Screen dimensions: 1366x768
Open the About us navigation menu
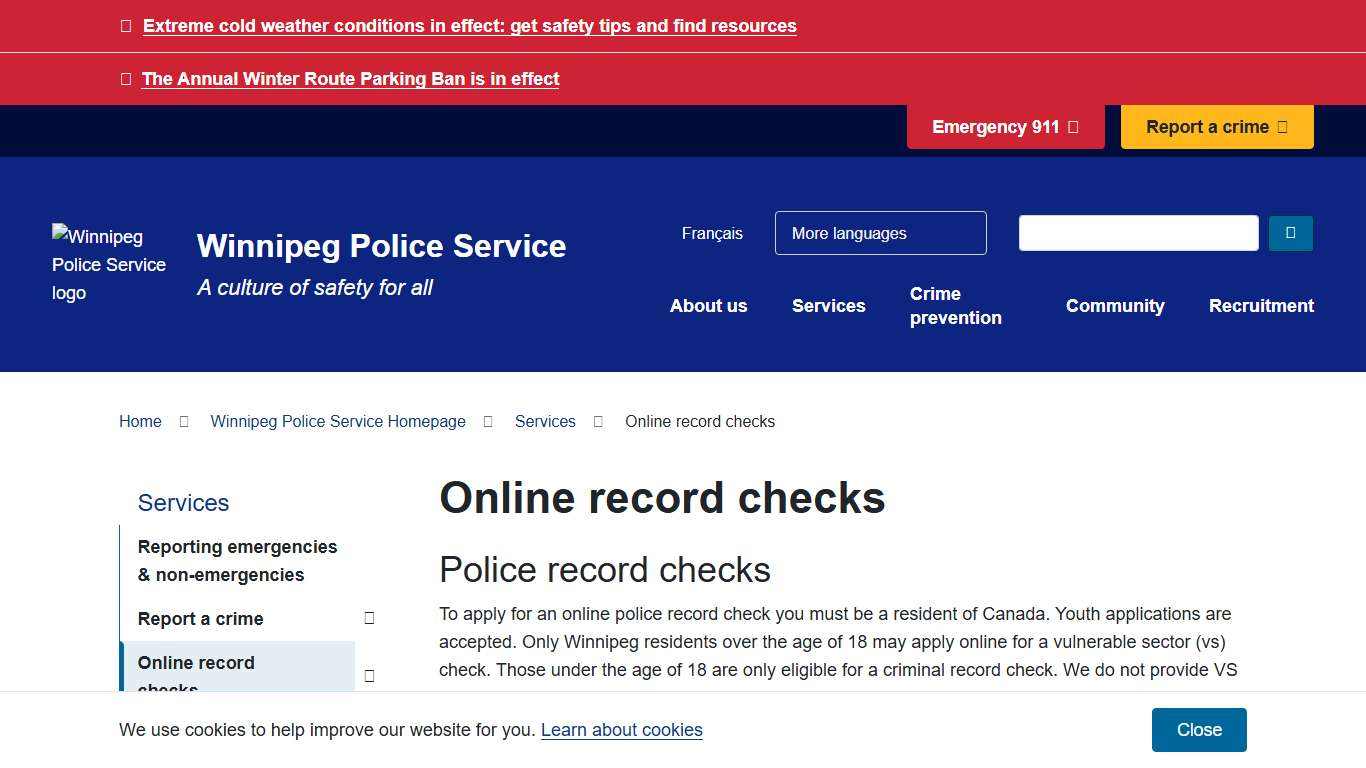[x=708, y=306]
